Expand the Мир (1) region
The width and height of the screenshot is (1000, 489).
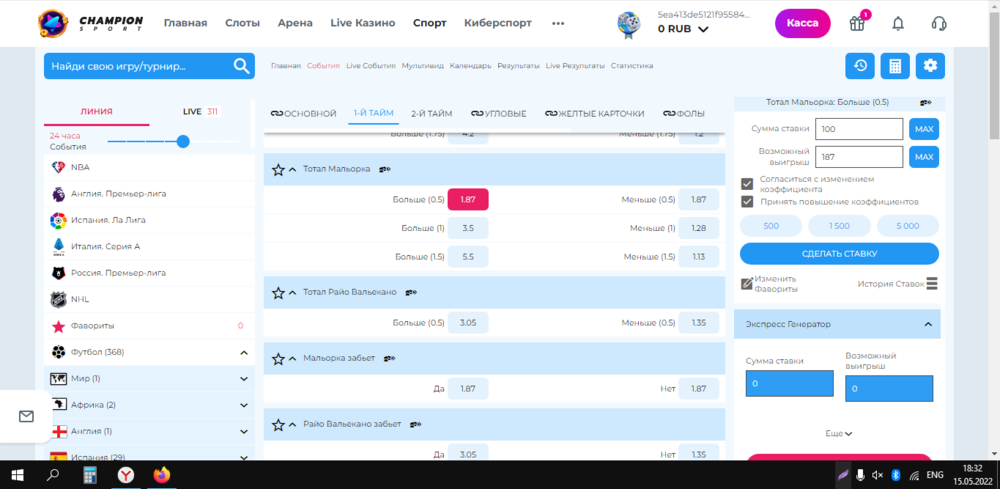point(244,379)
